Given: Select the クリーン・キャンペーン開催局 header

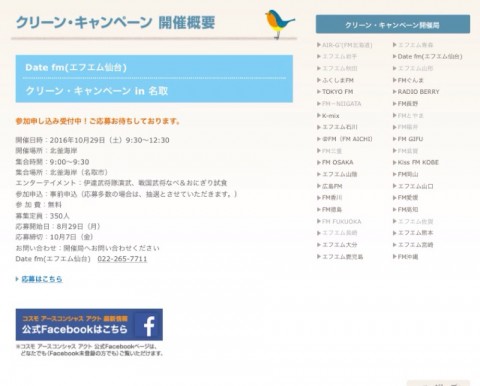Looking at the screenshot, I should pyautogui.click(x=393, y=24).
